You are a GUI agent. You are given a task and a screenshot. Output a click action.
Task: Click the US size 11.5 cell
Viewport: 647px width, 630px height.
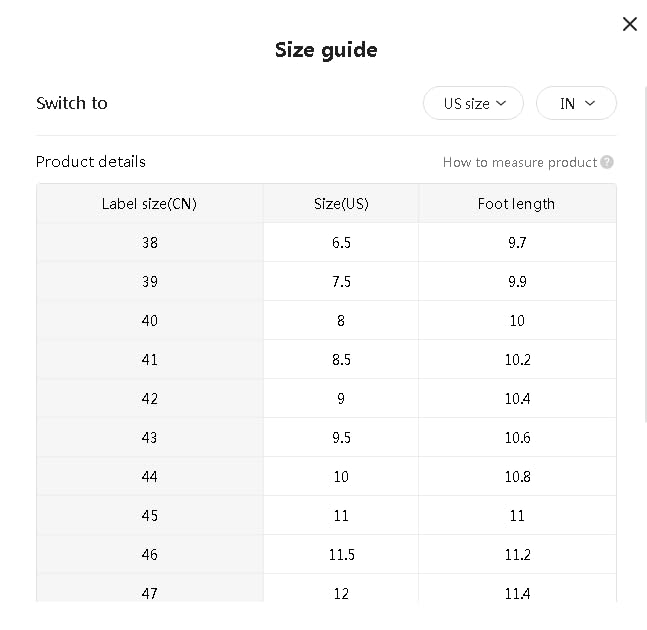tap(341, 555)
